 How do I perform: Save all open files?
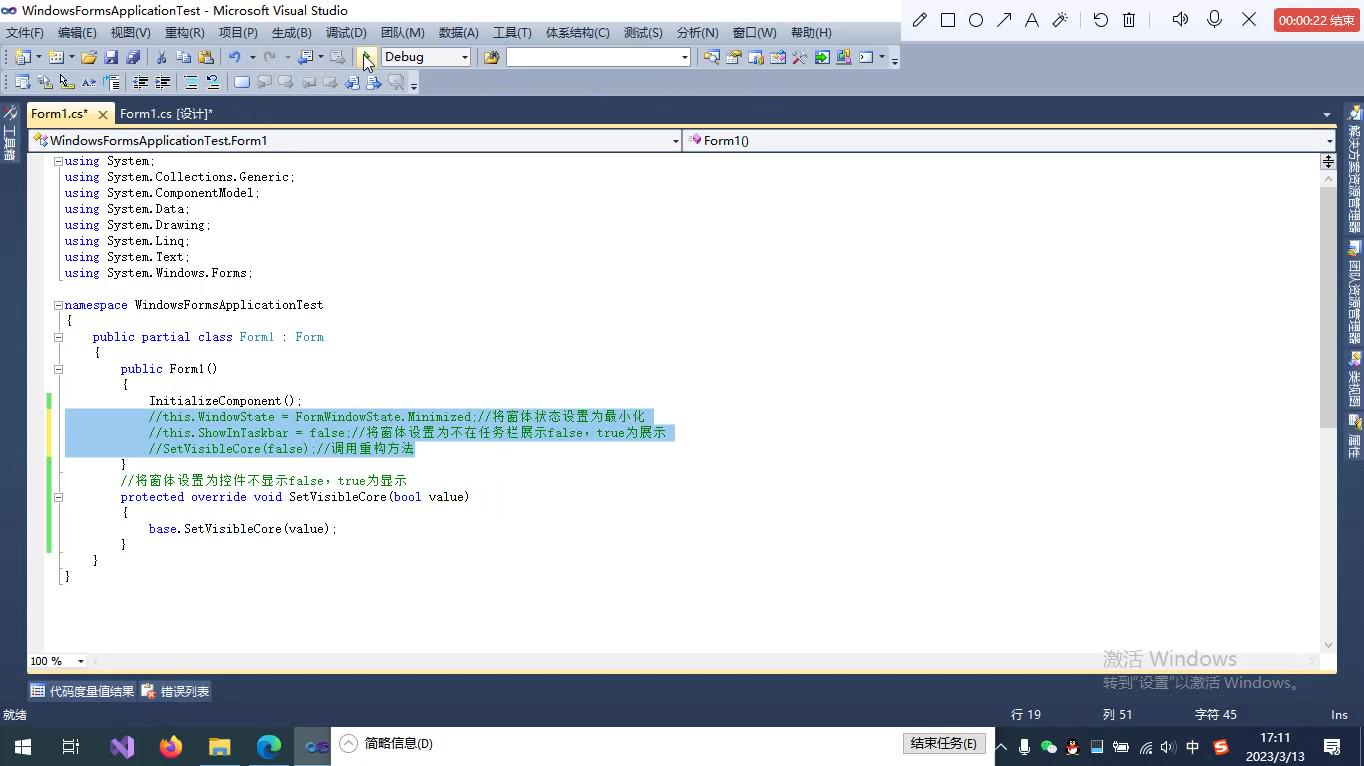click(x=133, y=57)
